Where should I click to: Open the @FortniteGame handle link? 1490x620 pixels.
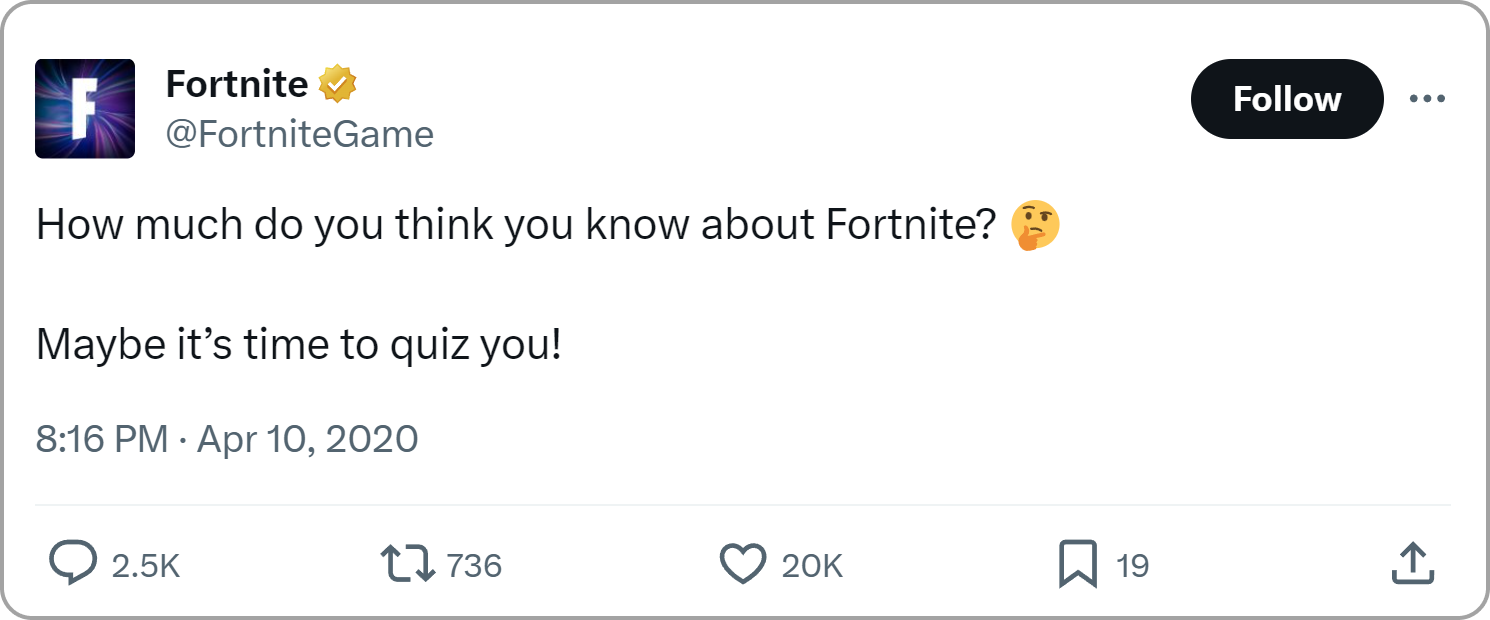(300, 134)
